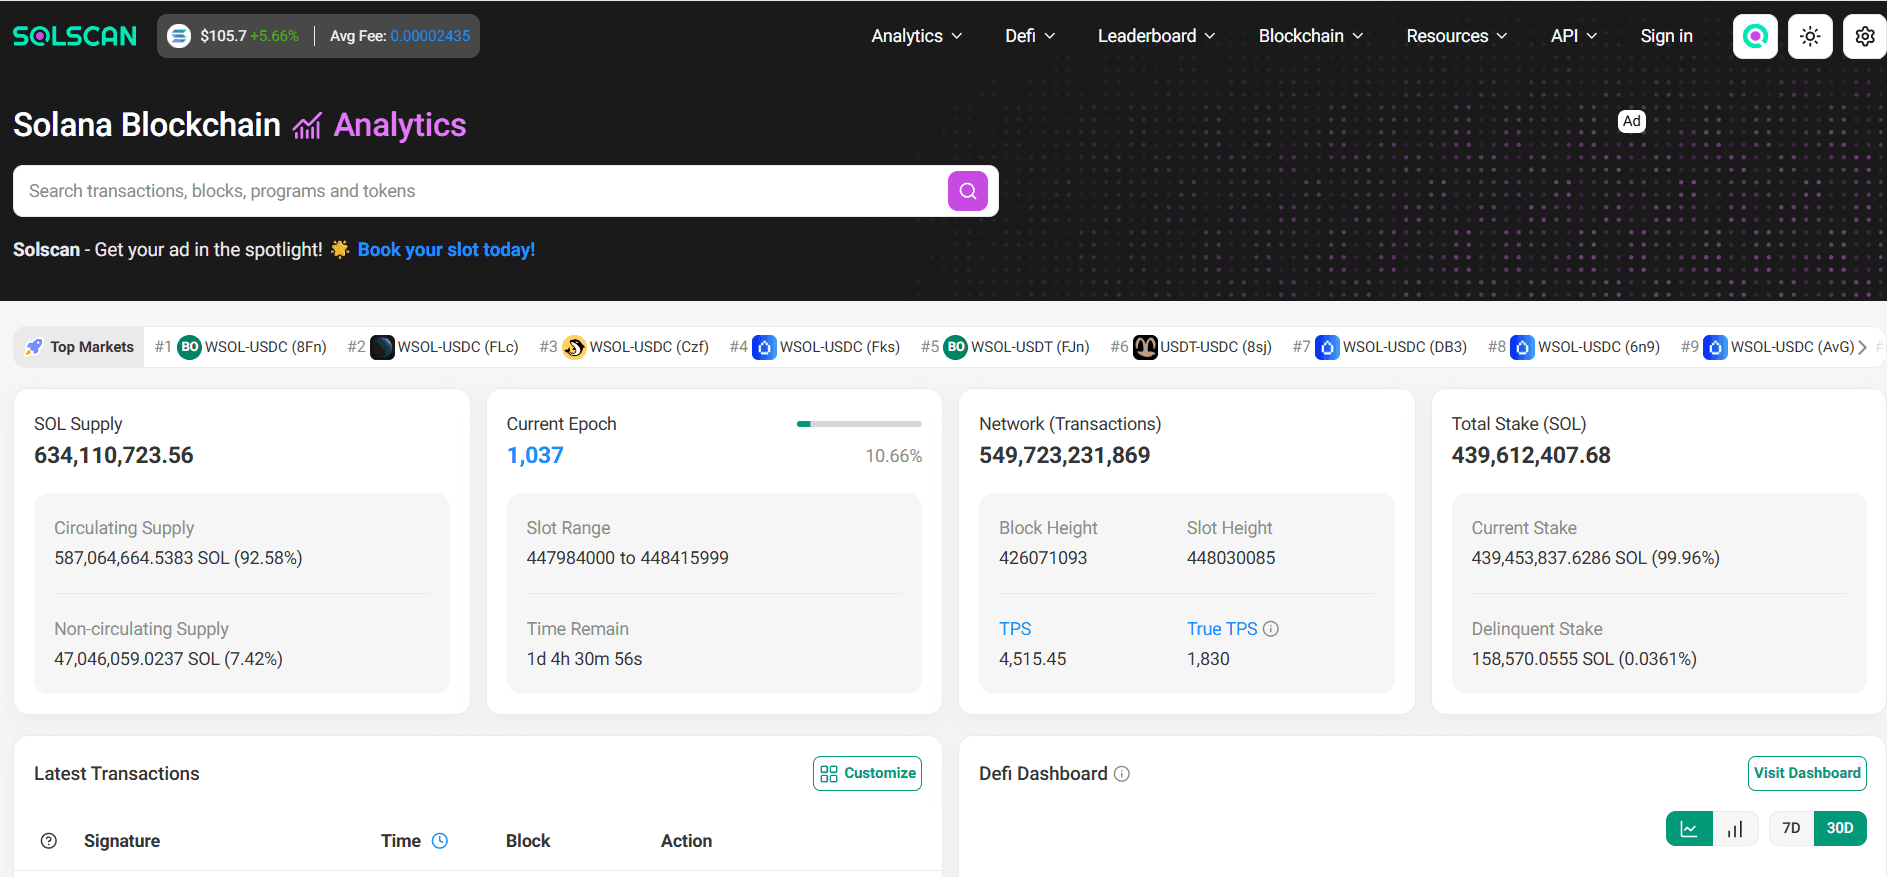Select the 7D time range
The image size is (1887, 877).
tap(1791, 828)
